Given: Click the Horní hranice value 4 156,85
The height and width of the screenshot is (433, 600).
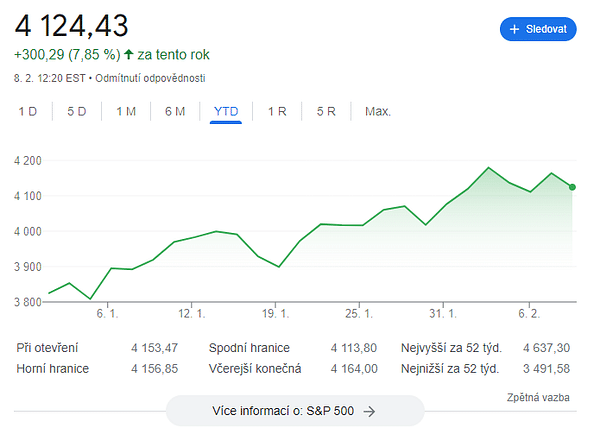Looking at the screenshot, I should 154,368.
